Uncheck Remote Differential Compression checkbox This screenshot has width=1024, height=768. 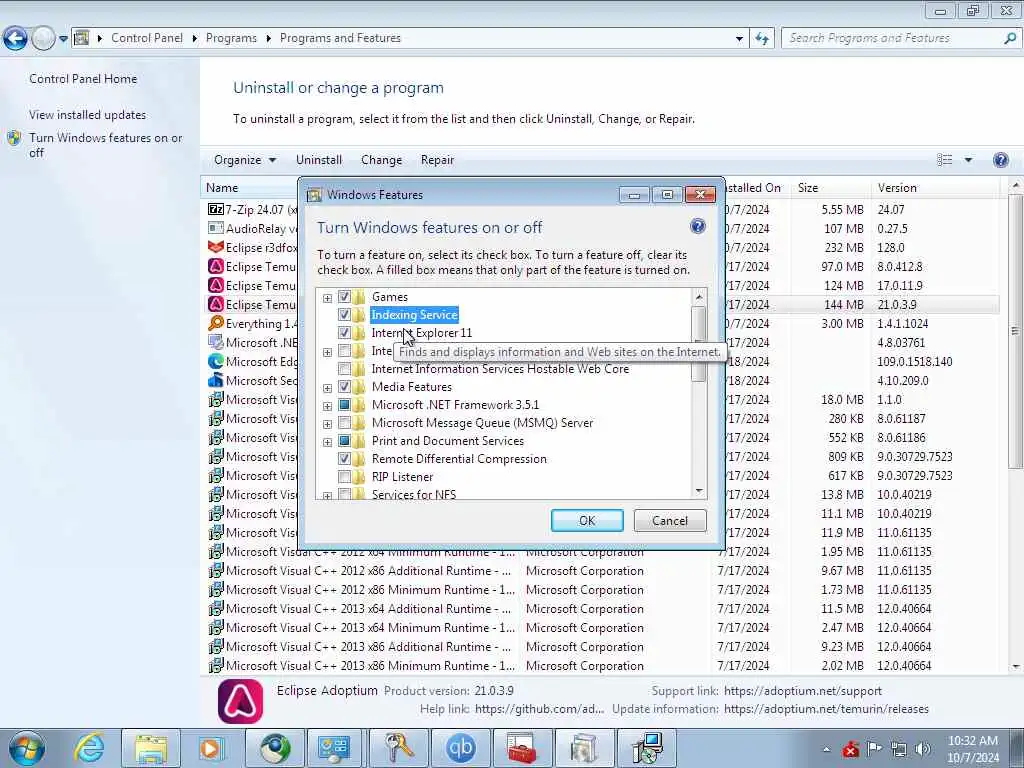pos(344,459)
